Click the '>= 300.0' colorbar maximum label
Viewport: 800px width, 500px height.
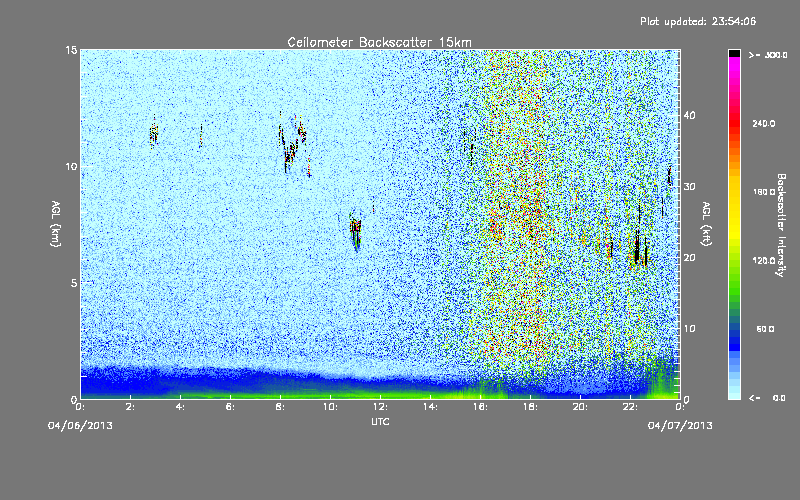[768, 55]
